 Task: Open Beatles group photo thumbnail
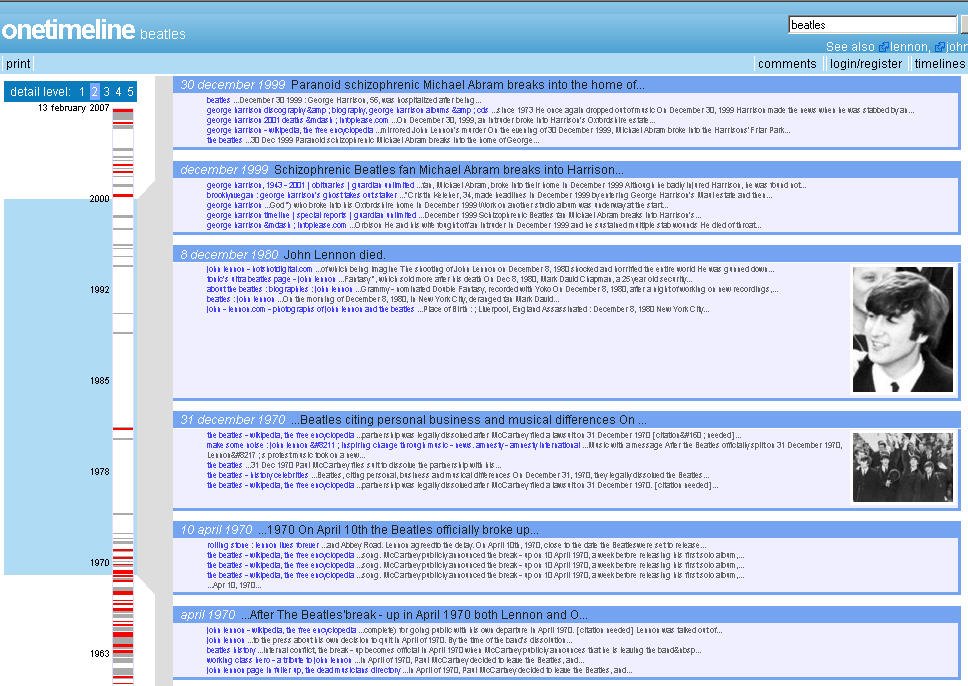click(903, 467)
